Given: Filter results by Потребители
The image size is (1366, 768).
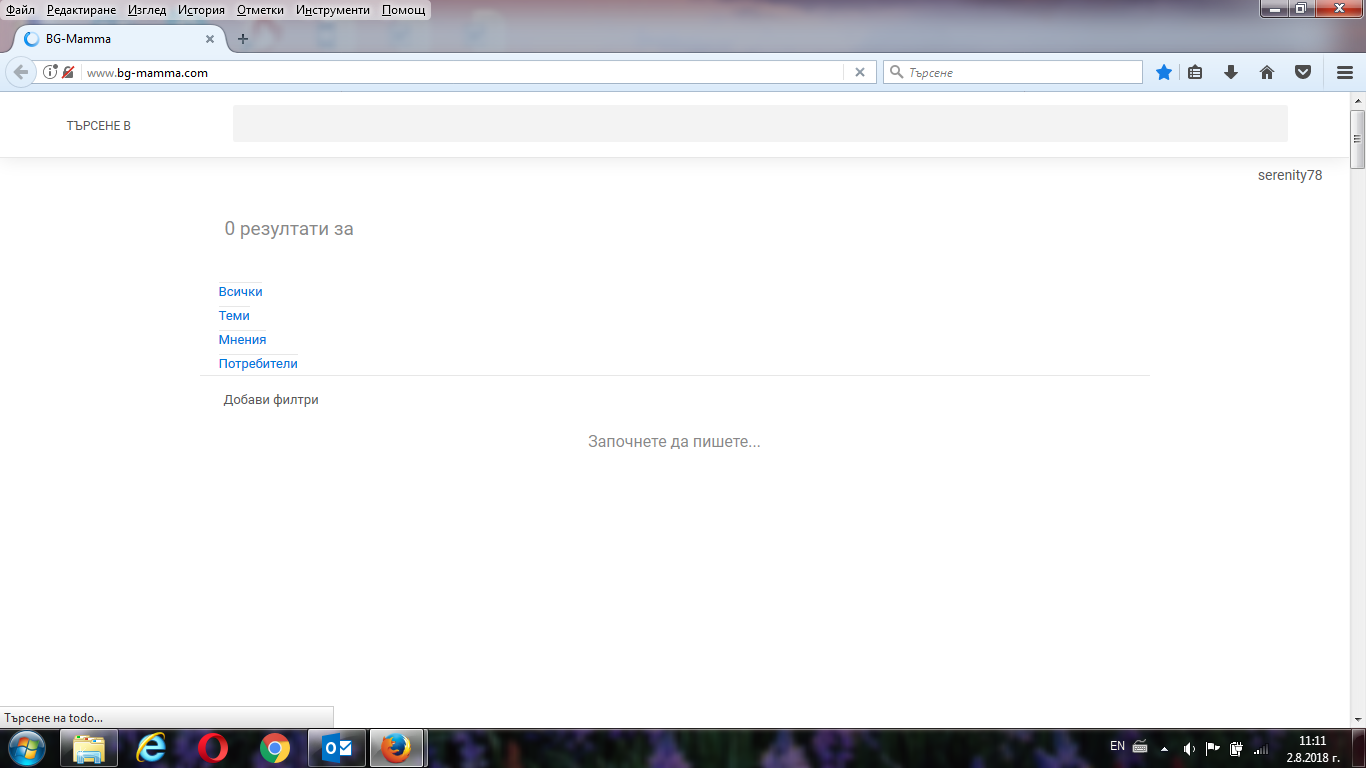Looking at the screenshot, I should (x=258, y=364).
